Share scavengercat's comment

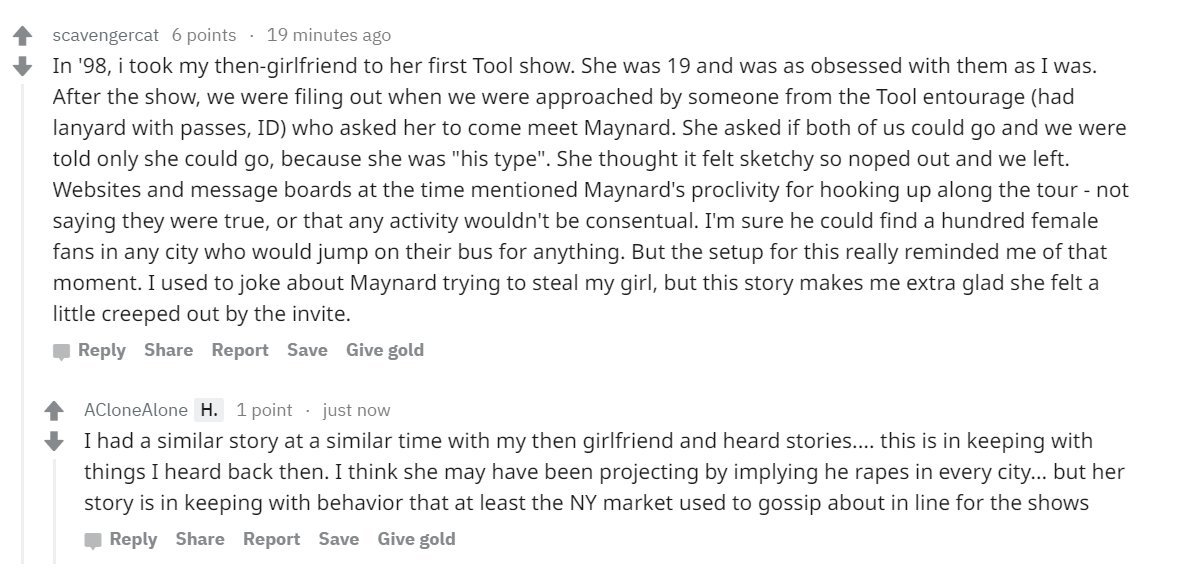[168, 350]
